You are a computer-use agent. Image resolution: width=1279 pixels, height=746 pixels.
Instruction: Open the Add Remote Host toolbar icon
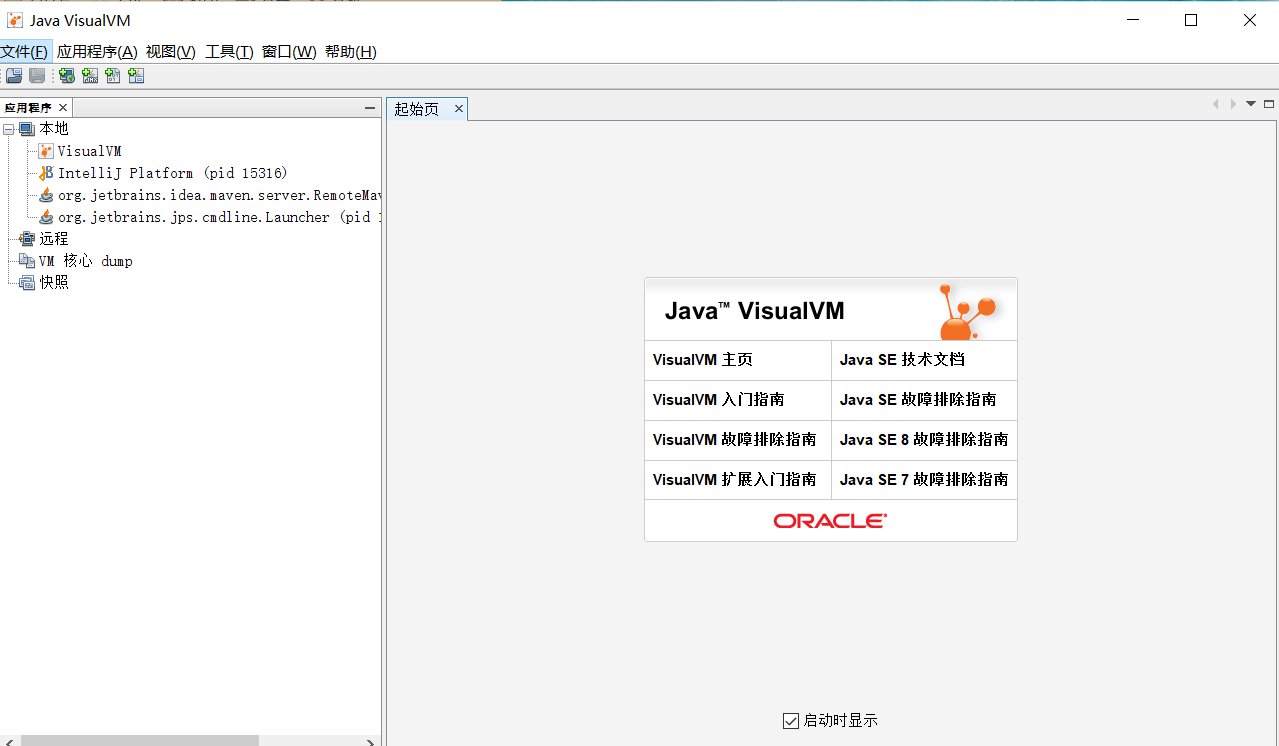(x=66, y=75)
